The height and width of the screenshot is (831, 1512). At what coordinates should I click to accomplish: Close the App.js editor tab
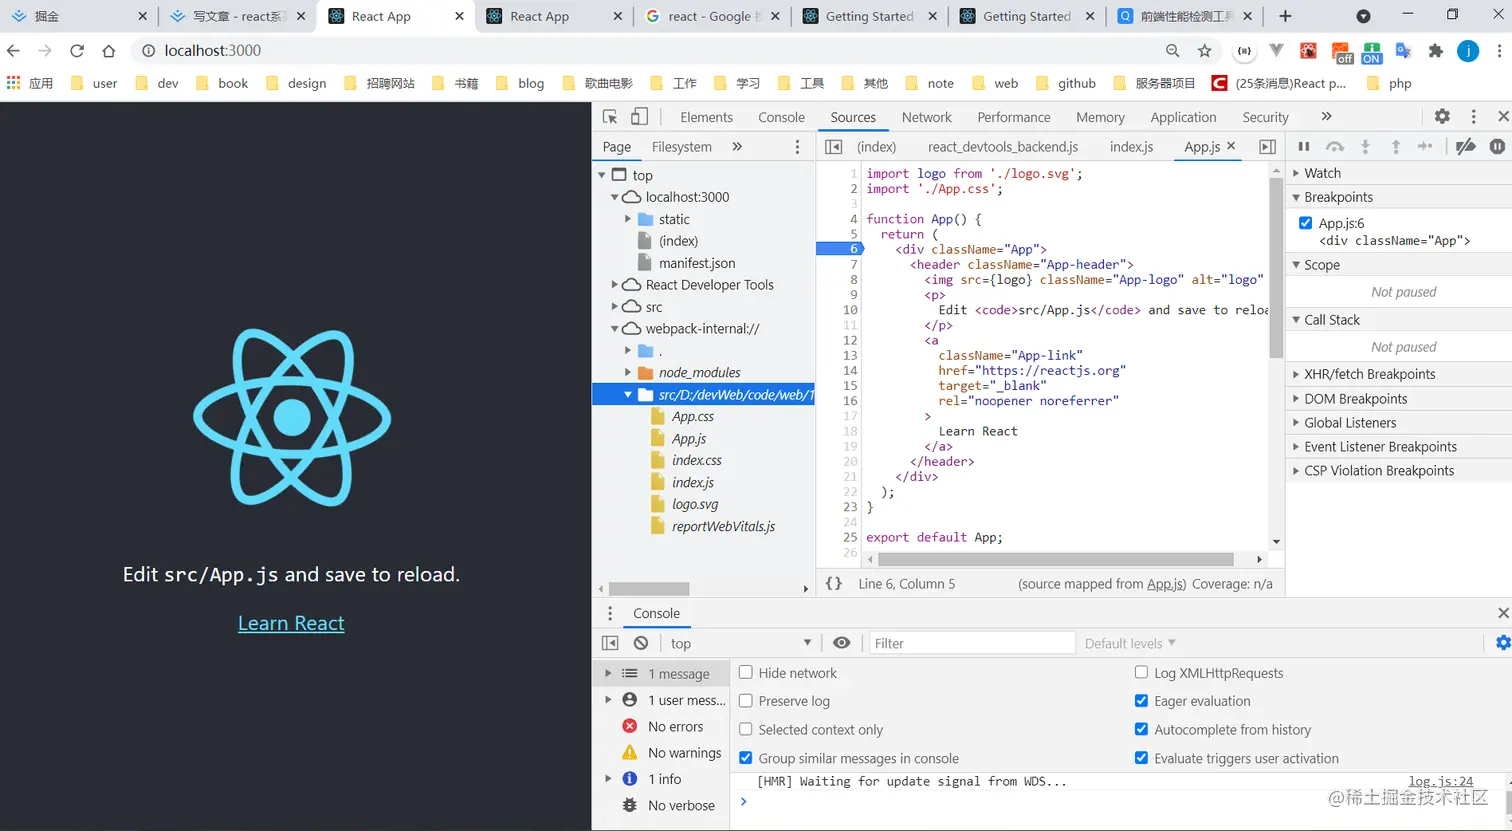pyautogui.click(x=1231, y=146)
